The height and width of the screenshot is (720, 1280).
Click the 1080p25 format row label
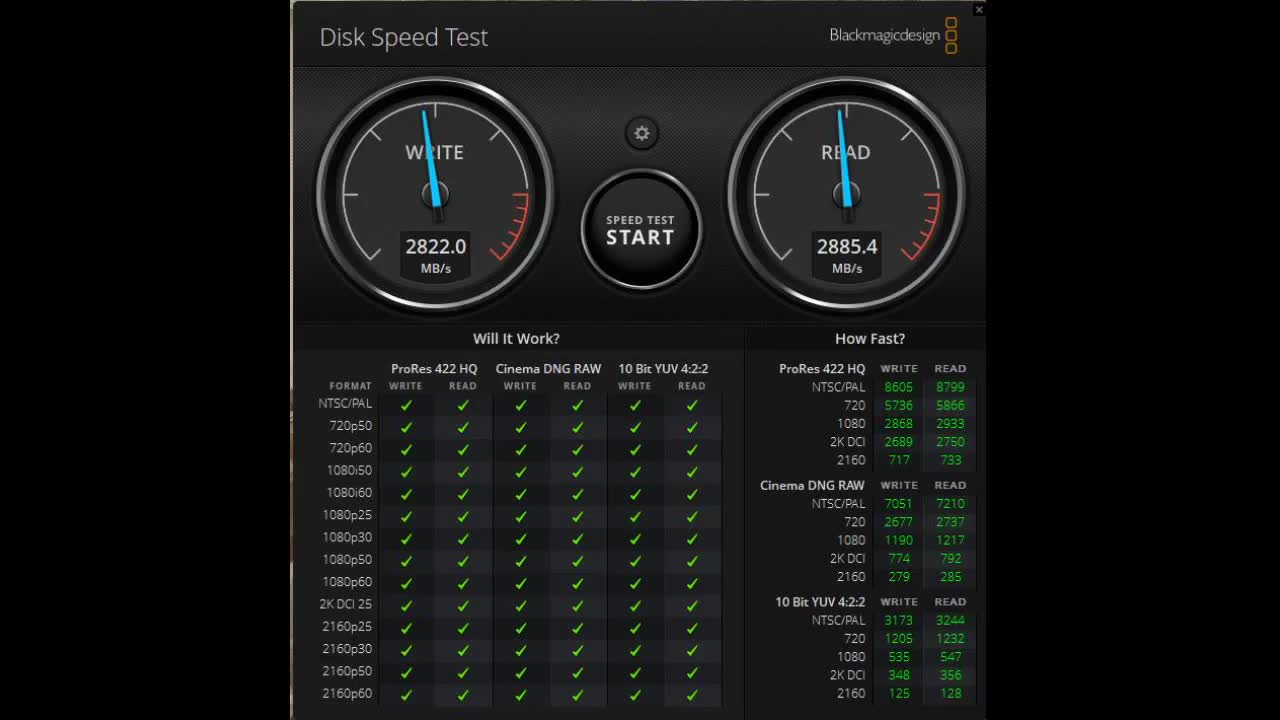coord(348,515)
